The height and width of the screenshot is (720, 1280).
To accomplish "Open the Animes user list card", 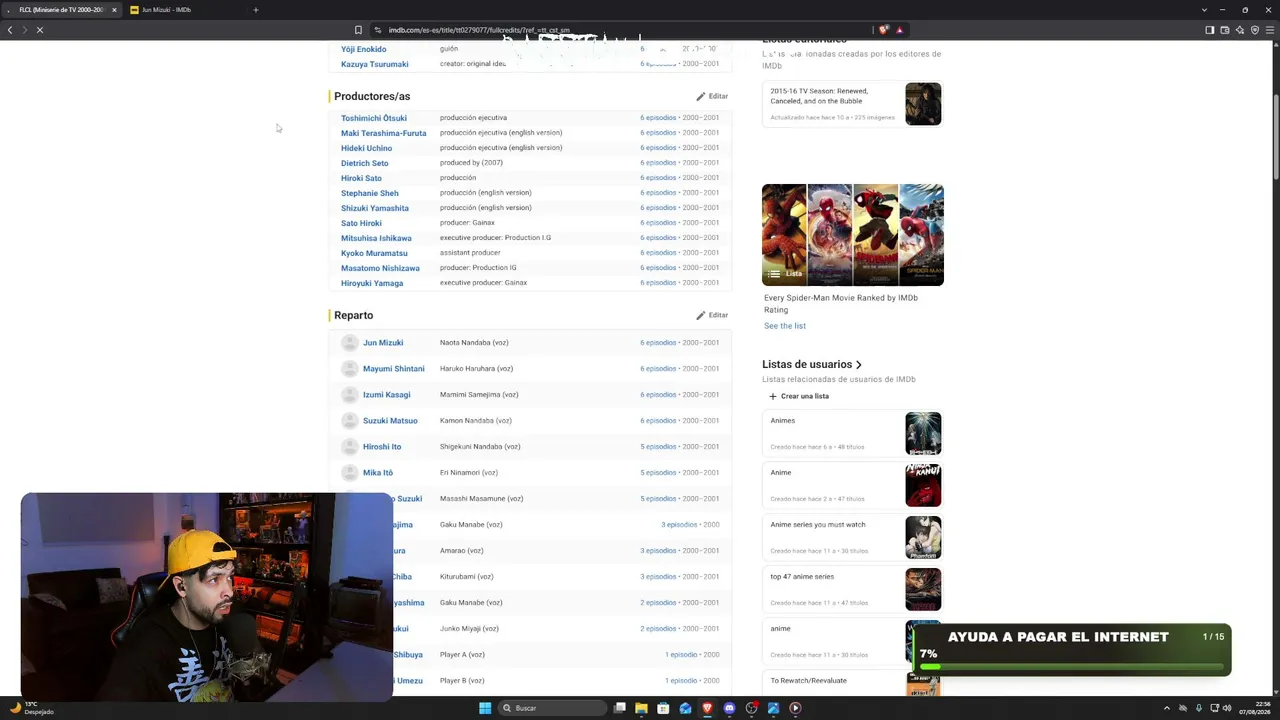I will pyautogui.click(x=852, y=434).
